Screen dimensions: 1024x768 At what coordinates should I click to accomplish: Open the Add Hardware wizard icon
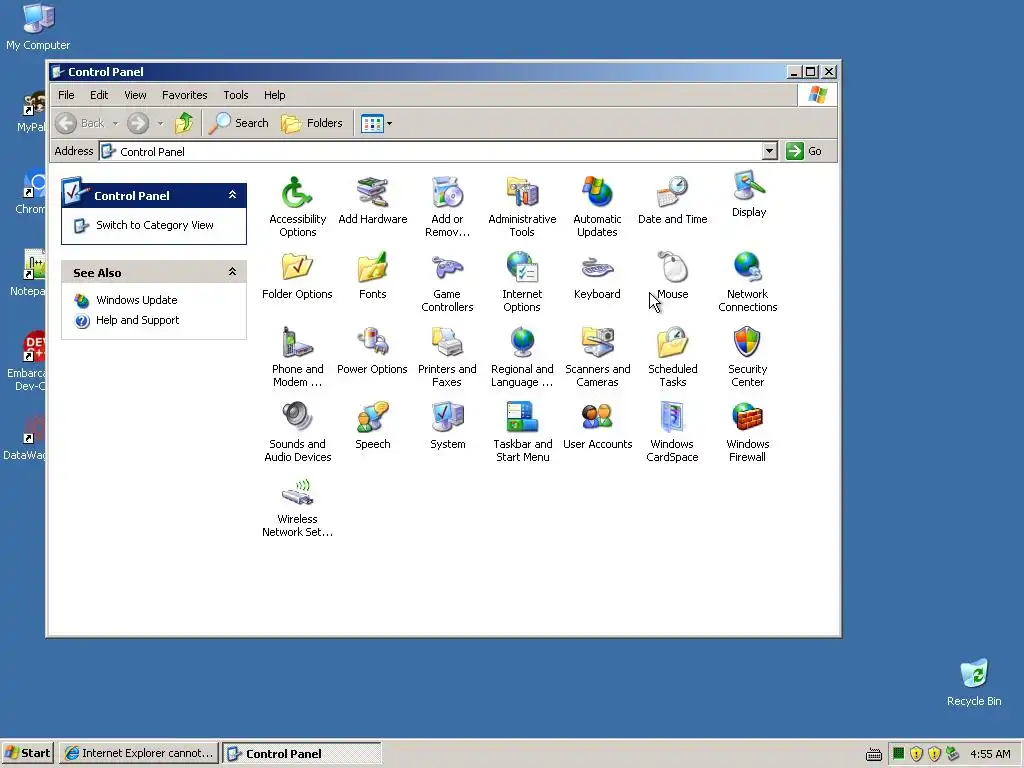(x=372, y=200)
